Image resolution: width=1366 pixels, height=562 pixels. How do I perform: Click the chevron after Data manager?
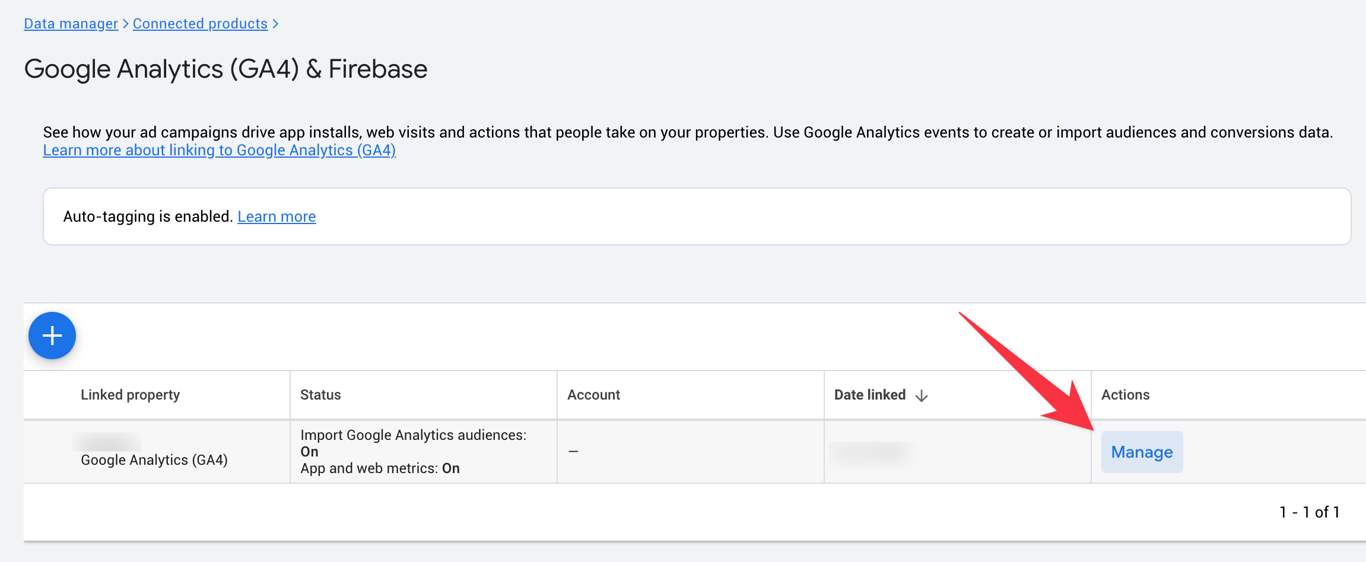coord(125,23)
